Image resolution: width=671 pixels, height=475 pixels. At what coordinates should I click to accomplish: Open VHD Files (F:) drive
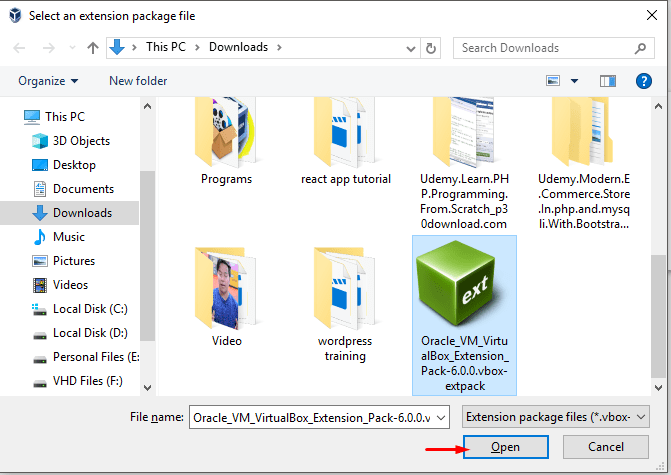[x=77, y=380]
